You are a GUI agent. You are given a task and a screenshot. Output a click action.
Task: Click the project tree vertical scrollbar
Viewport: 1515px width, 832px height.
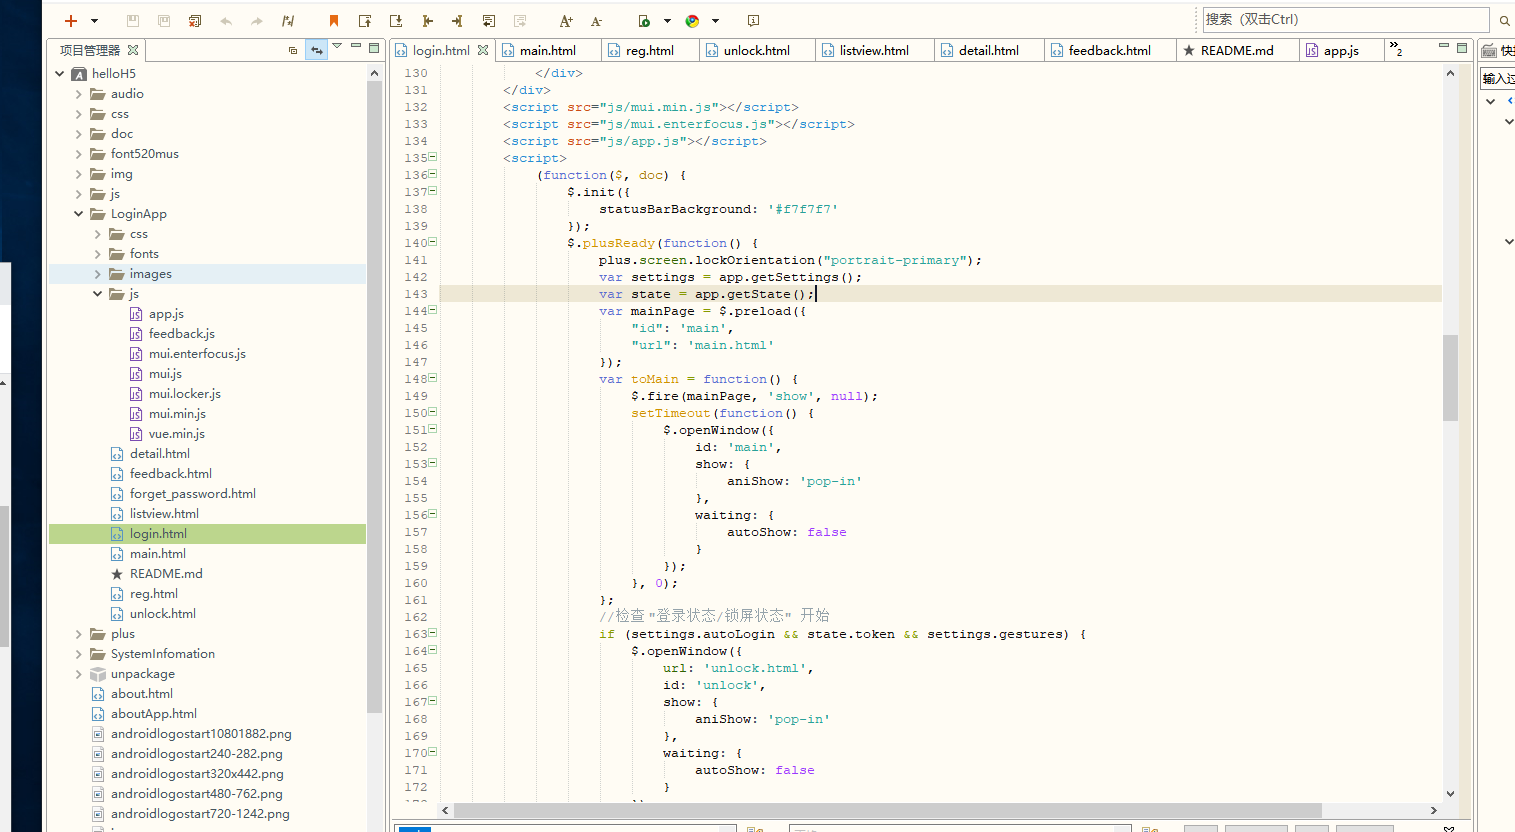(x=375, y=396)
